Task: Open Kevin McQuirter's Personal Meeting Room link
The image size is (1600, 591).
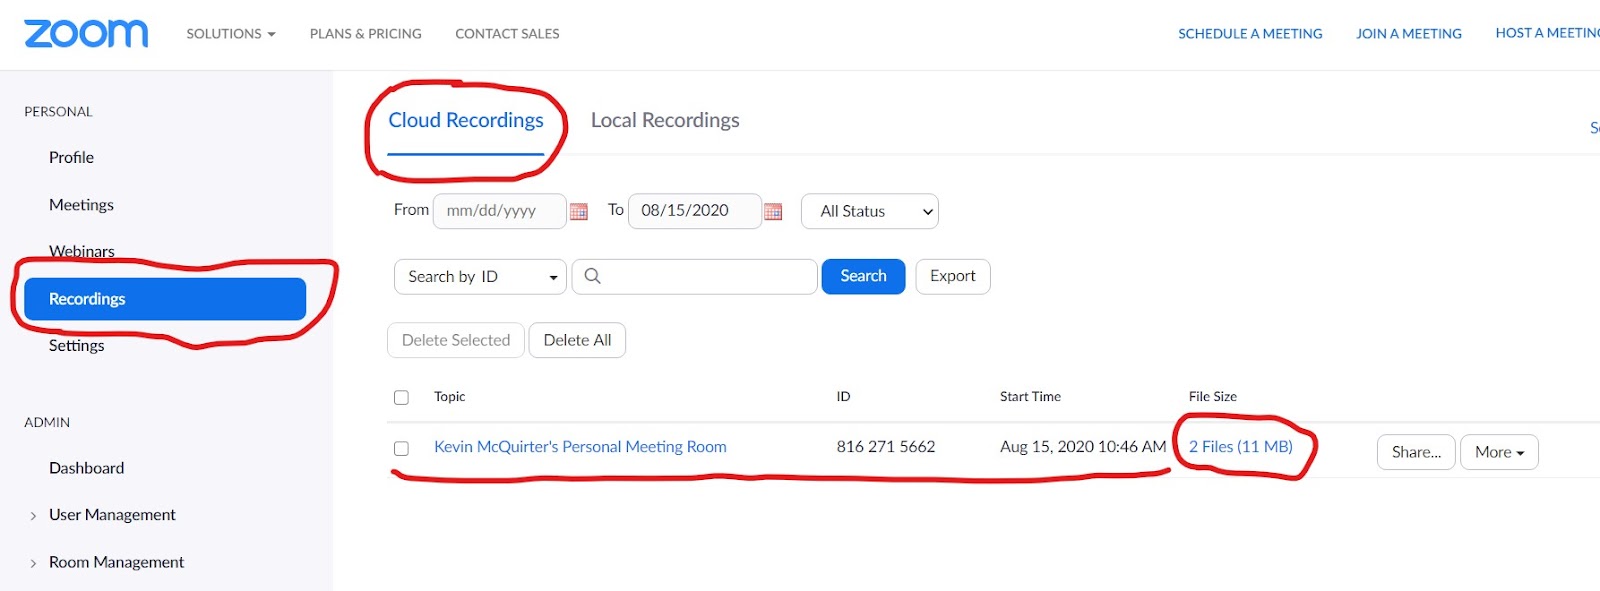Action: 580,447
